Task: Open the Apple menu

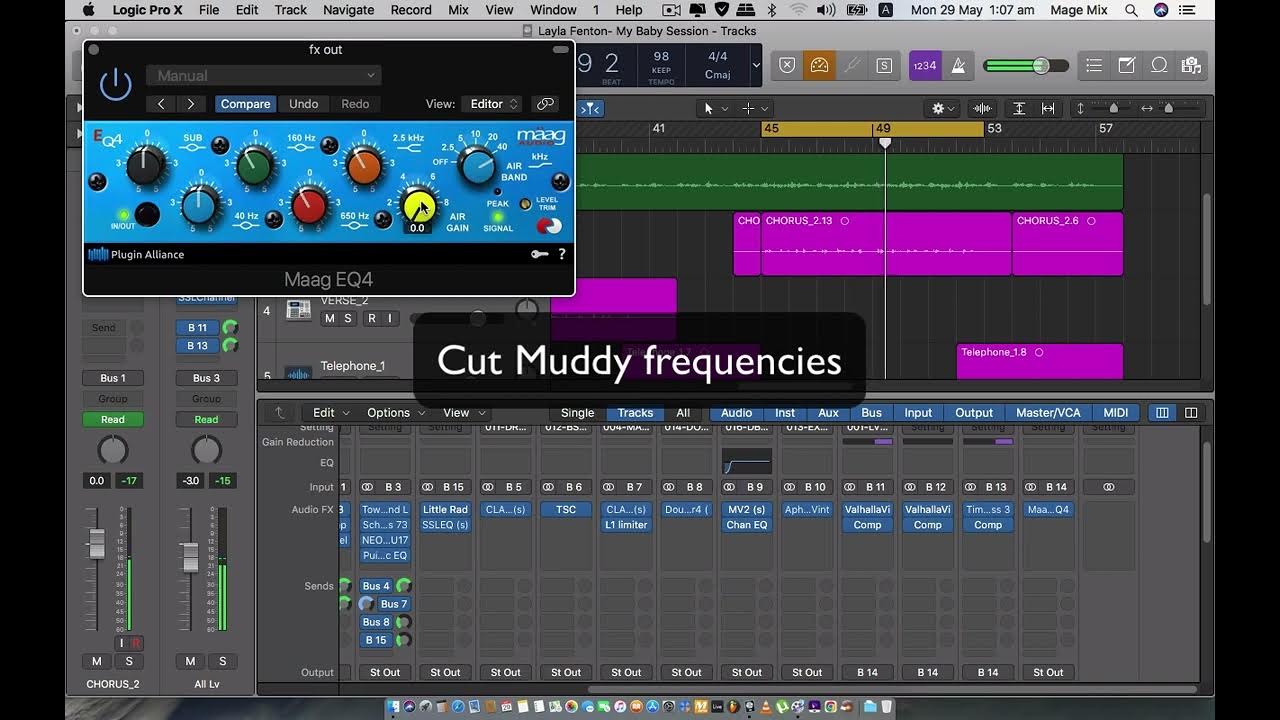Action: tap(88, 10)
